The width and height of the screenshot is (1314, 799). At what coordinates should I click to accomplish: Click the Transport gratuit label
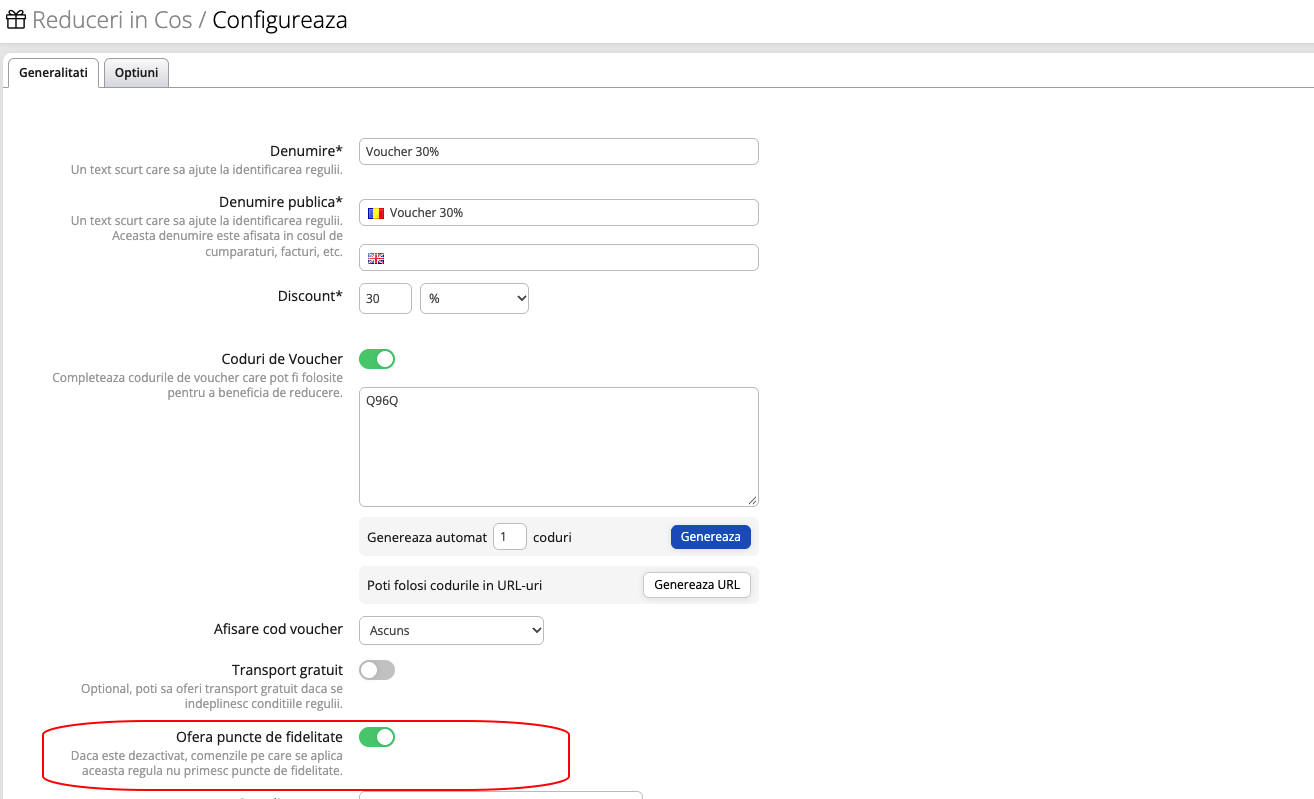click(x=287, y=670)
